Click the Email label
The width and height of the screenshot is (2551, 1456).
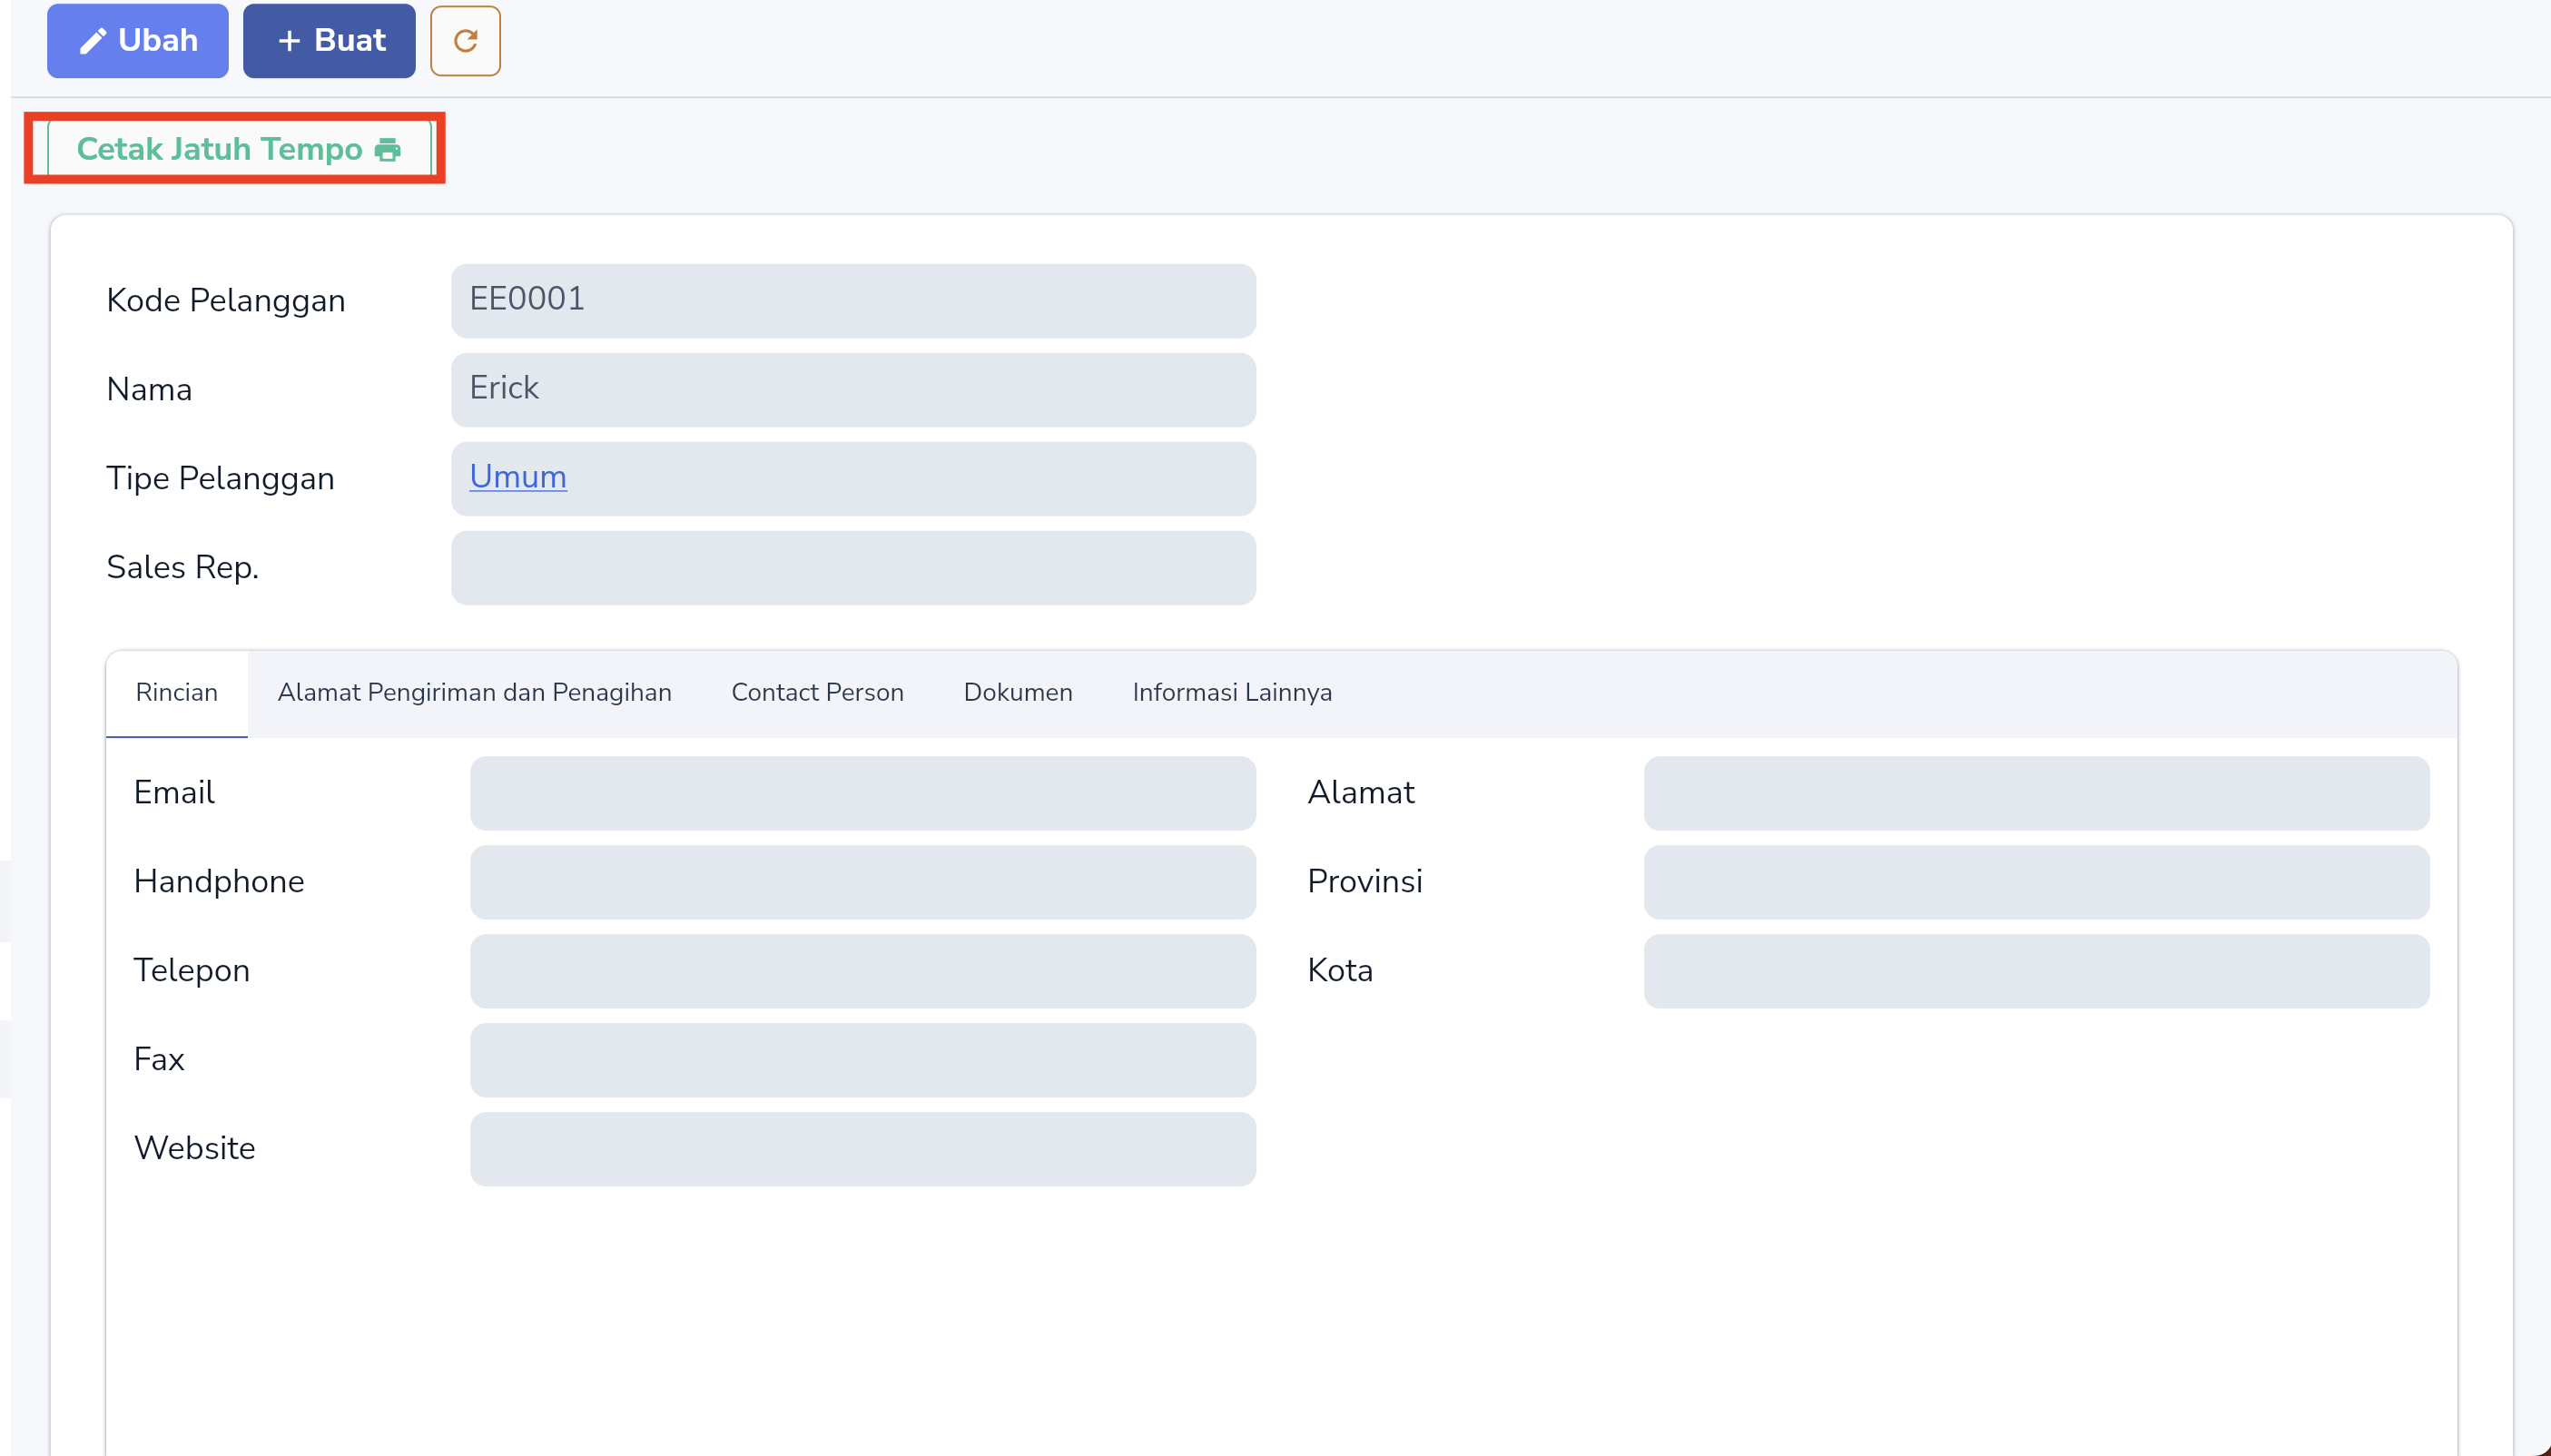point(174,792)
